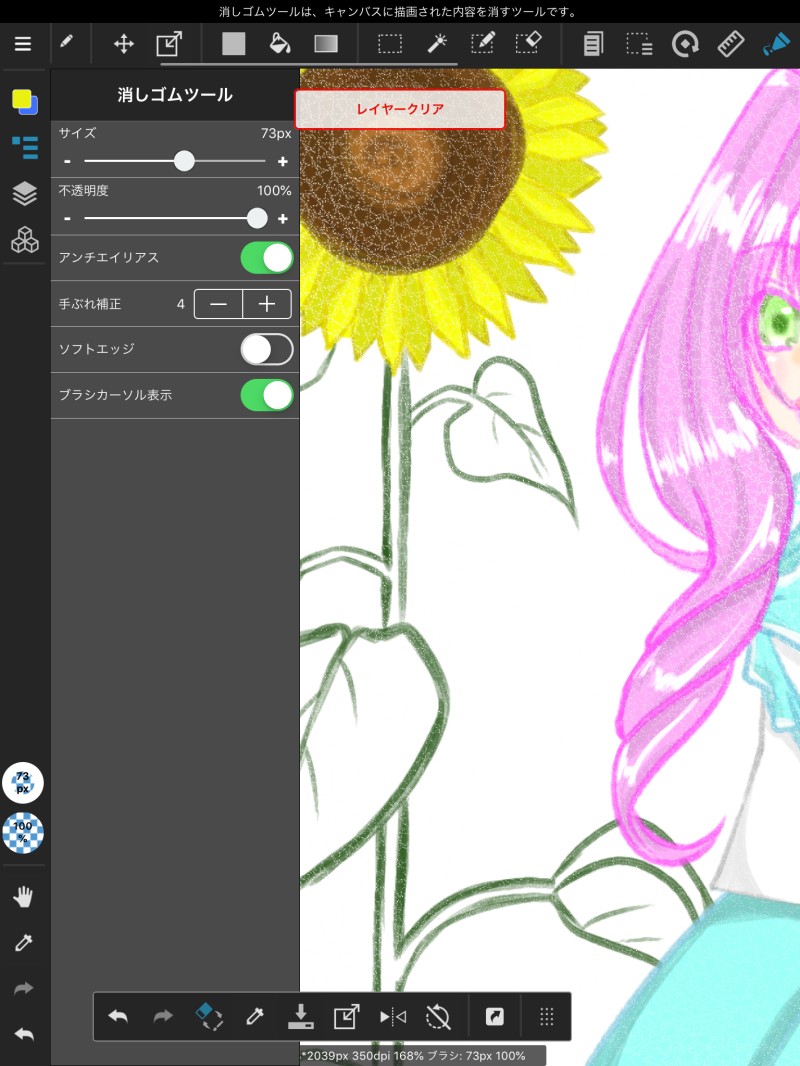Toggle the Anti-aliasing switch
The height and width of the screenshot is (1066, 800).
pos(267,258)
